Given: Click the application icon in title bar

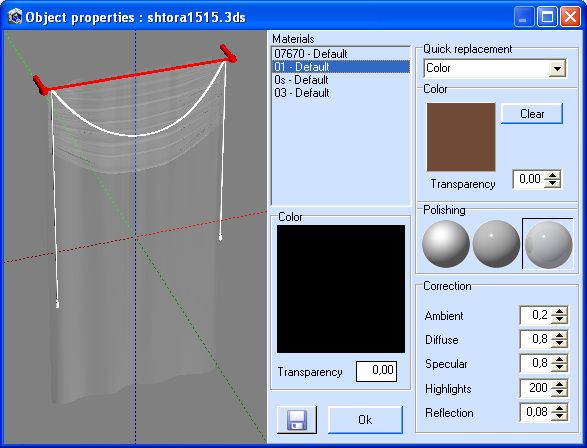Looking at the screenshot, I should click(15, 17).
